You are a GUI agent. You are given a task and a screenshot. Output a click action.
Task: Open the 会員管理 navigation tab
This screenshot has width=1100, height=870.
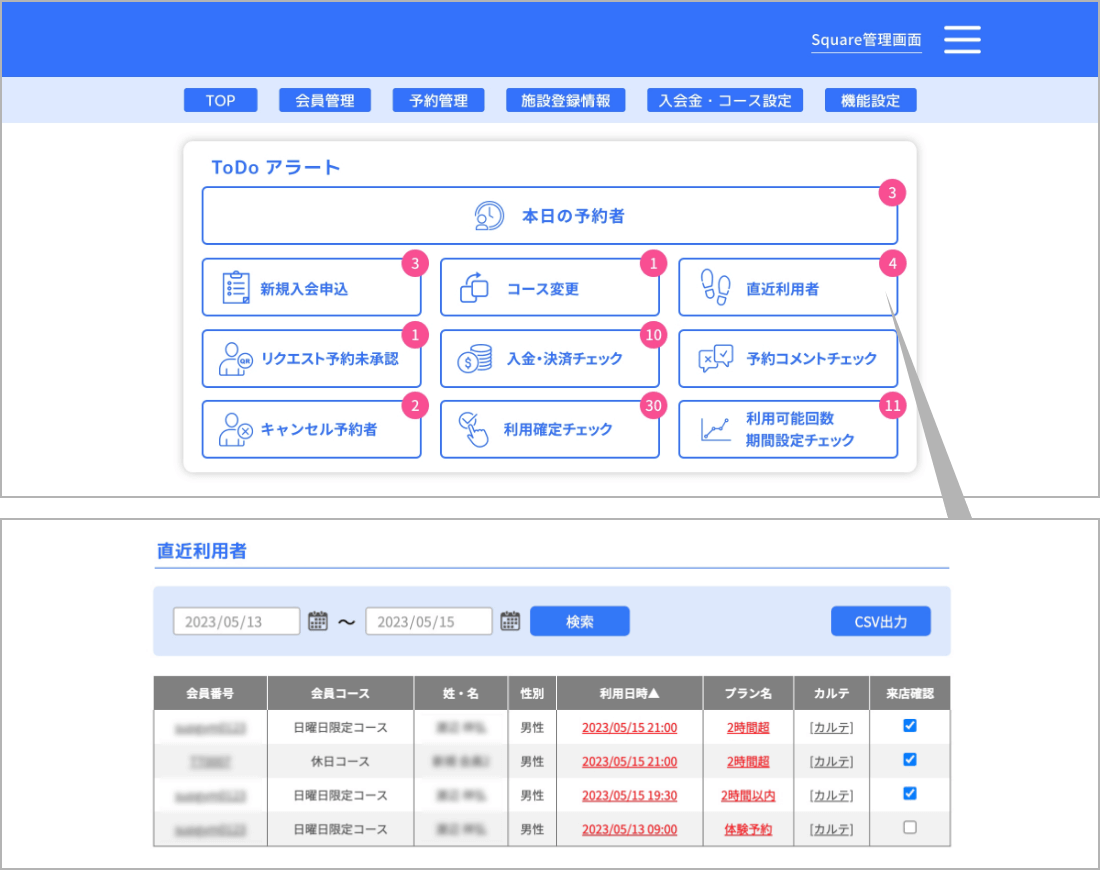[x=325, y=100]
